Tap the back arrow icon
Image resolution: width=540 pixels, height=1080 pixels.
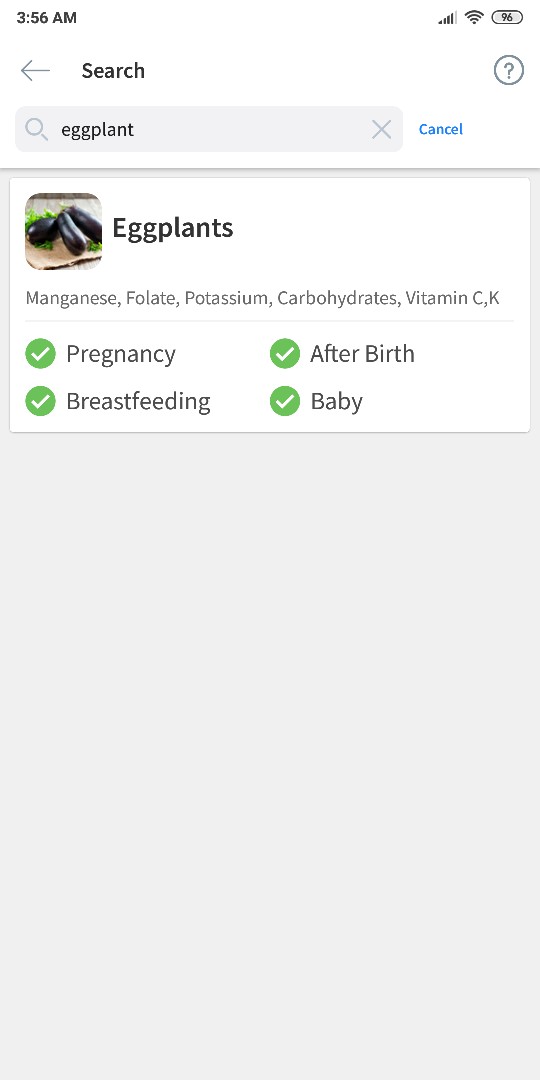click(35, 70)
